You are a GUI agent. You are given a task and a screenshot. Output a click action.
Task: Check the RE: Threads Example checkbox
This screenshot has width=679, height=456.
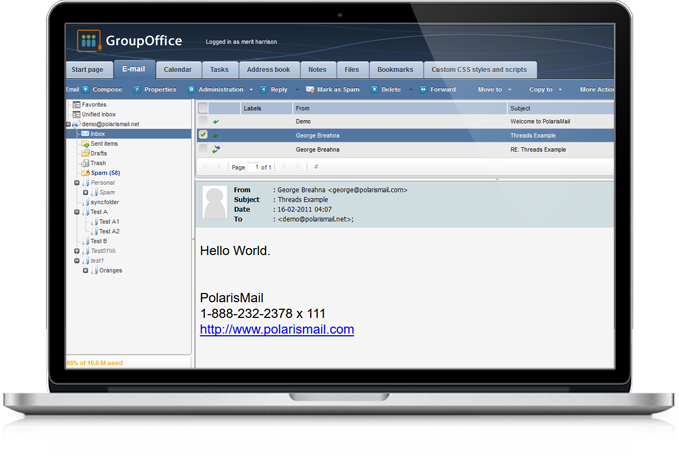pyautogui.click(x=203, y=149)
